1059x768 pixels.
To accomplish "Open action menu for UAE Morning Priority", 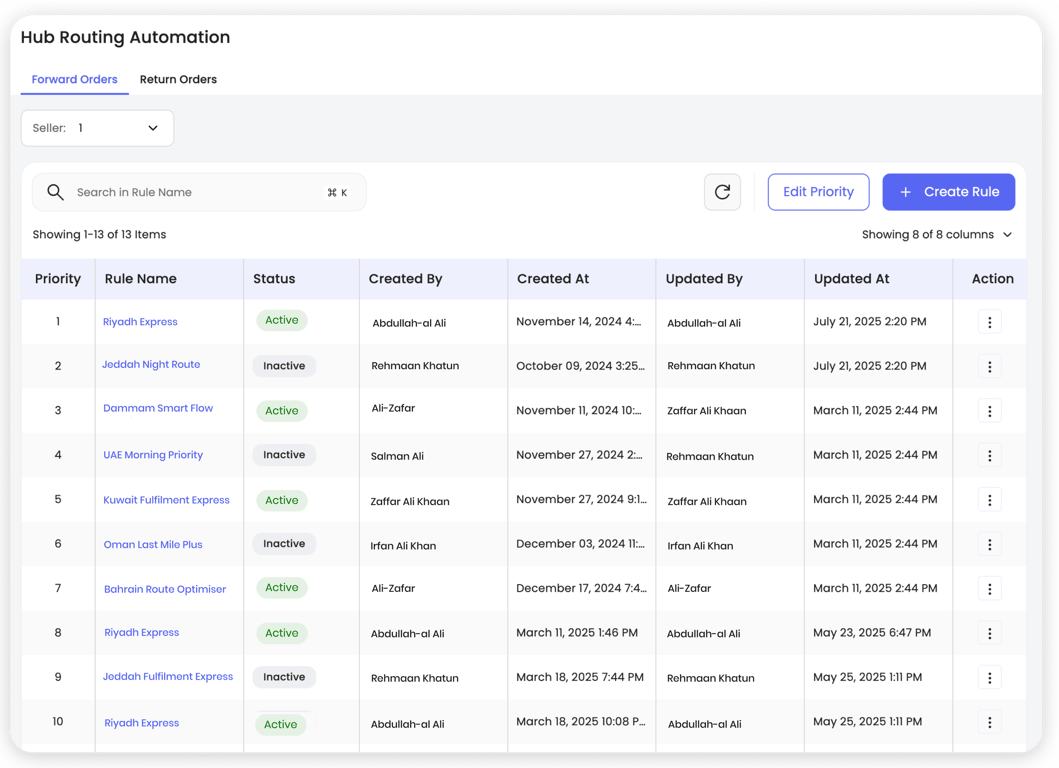I will point(989,455).
